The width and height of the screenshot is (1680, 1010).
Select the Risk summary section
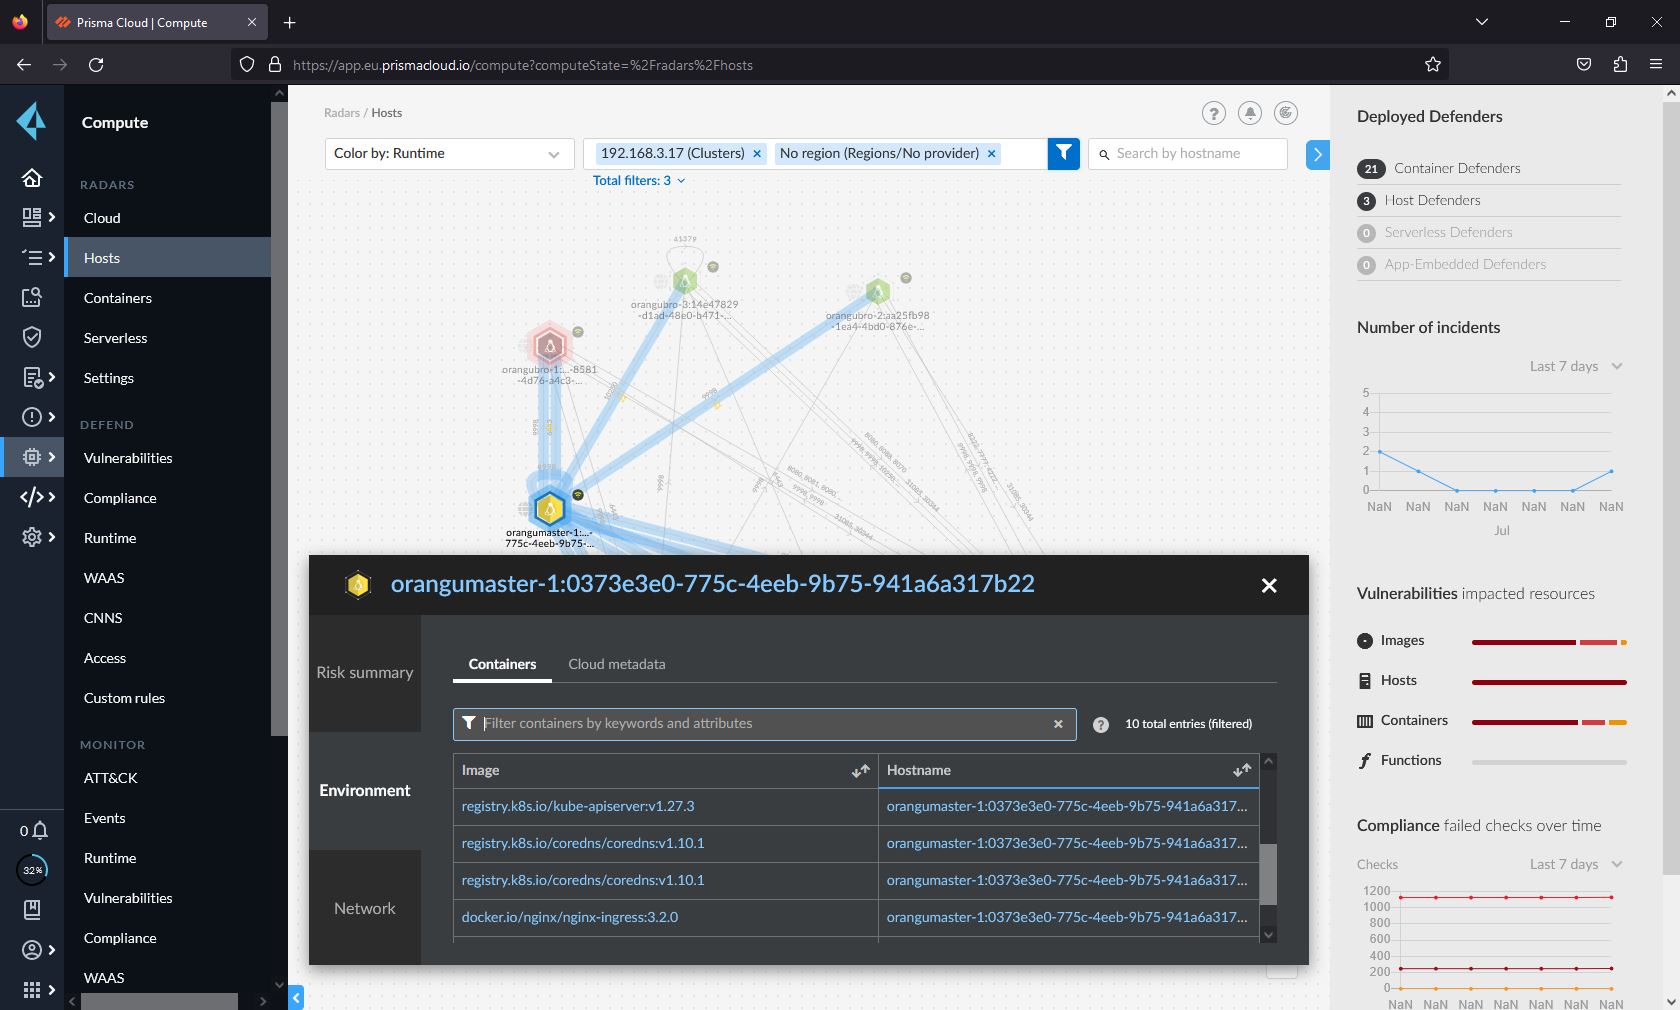coord(365,673)
